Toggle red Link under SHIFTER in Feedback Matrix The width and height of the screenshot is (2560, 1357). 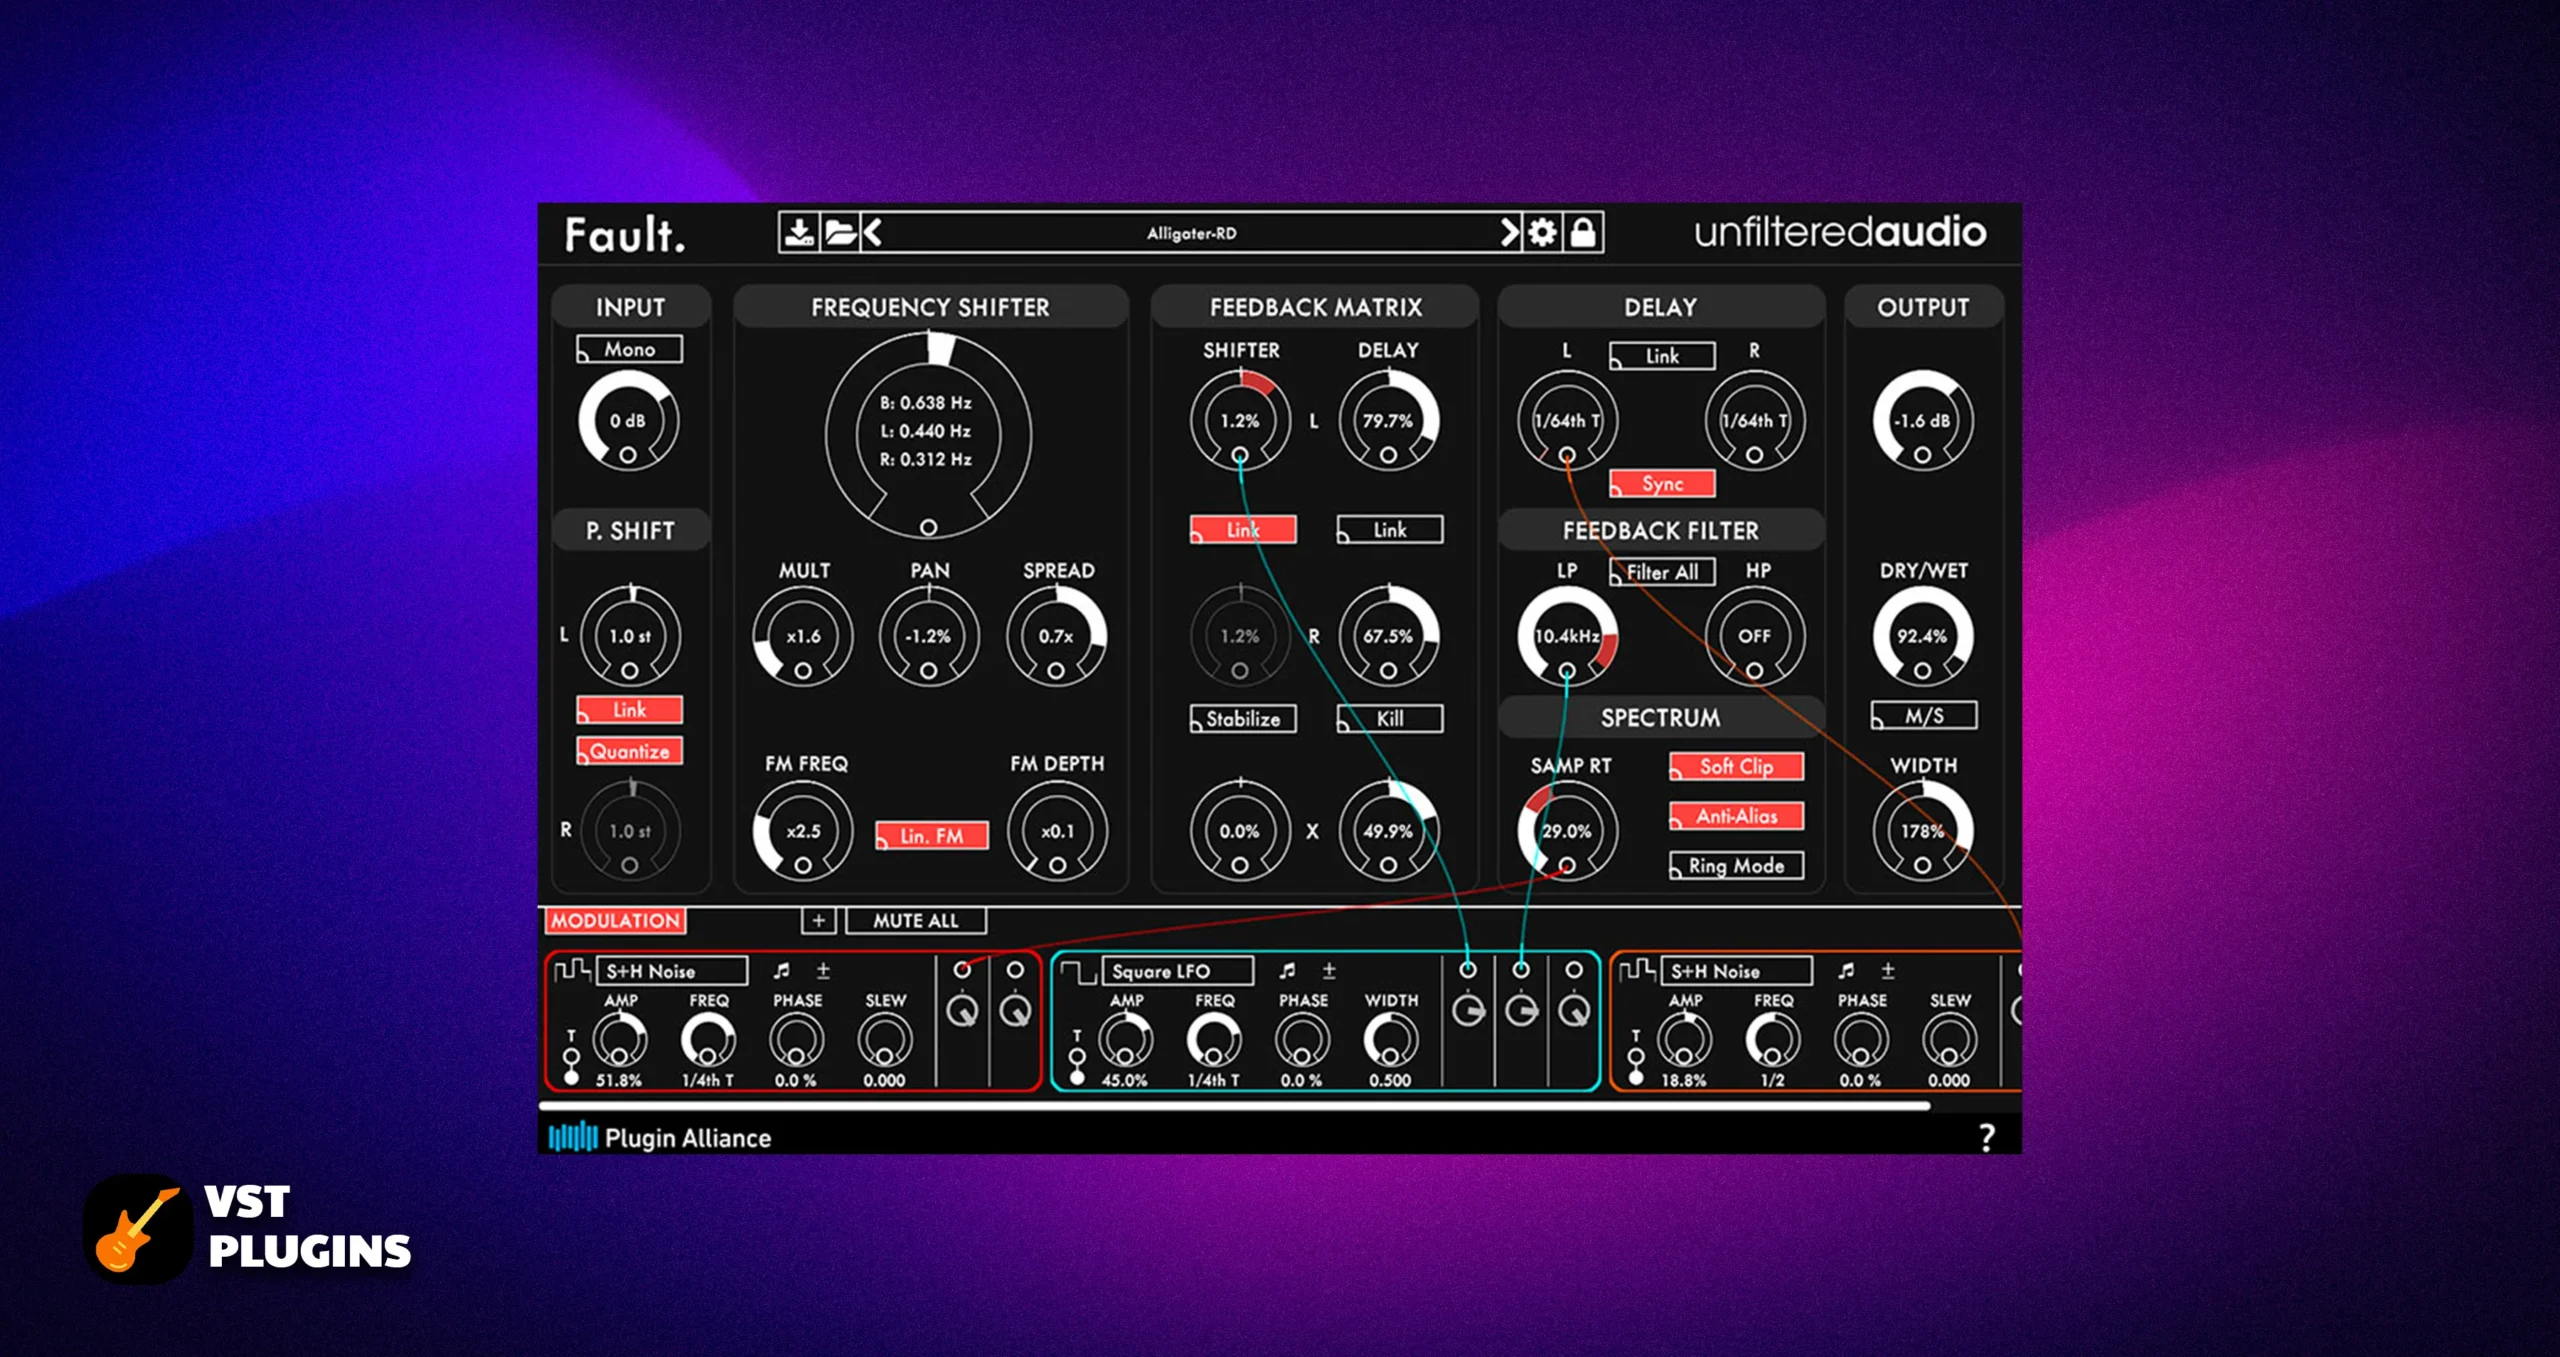coord(1243,529)
